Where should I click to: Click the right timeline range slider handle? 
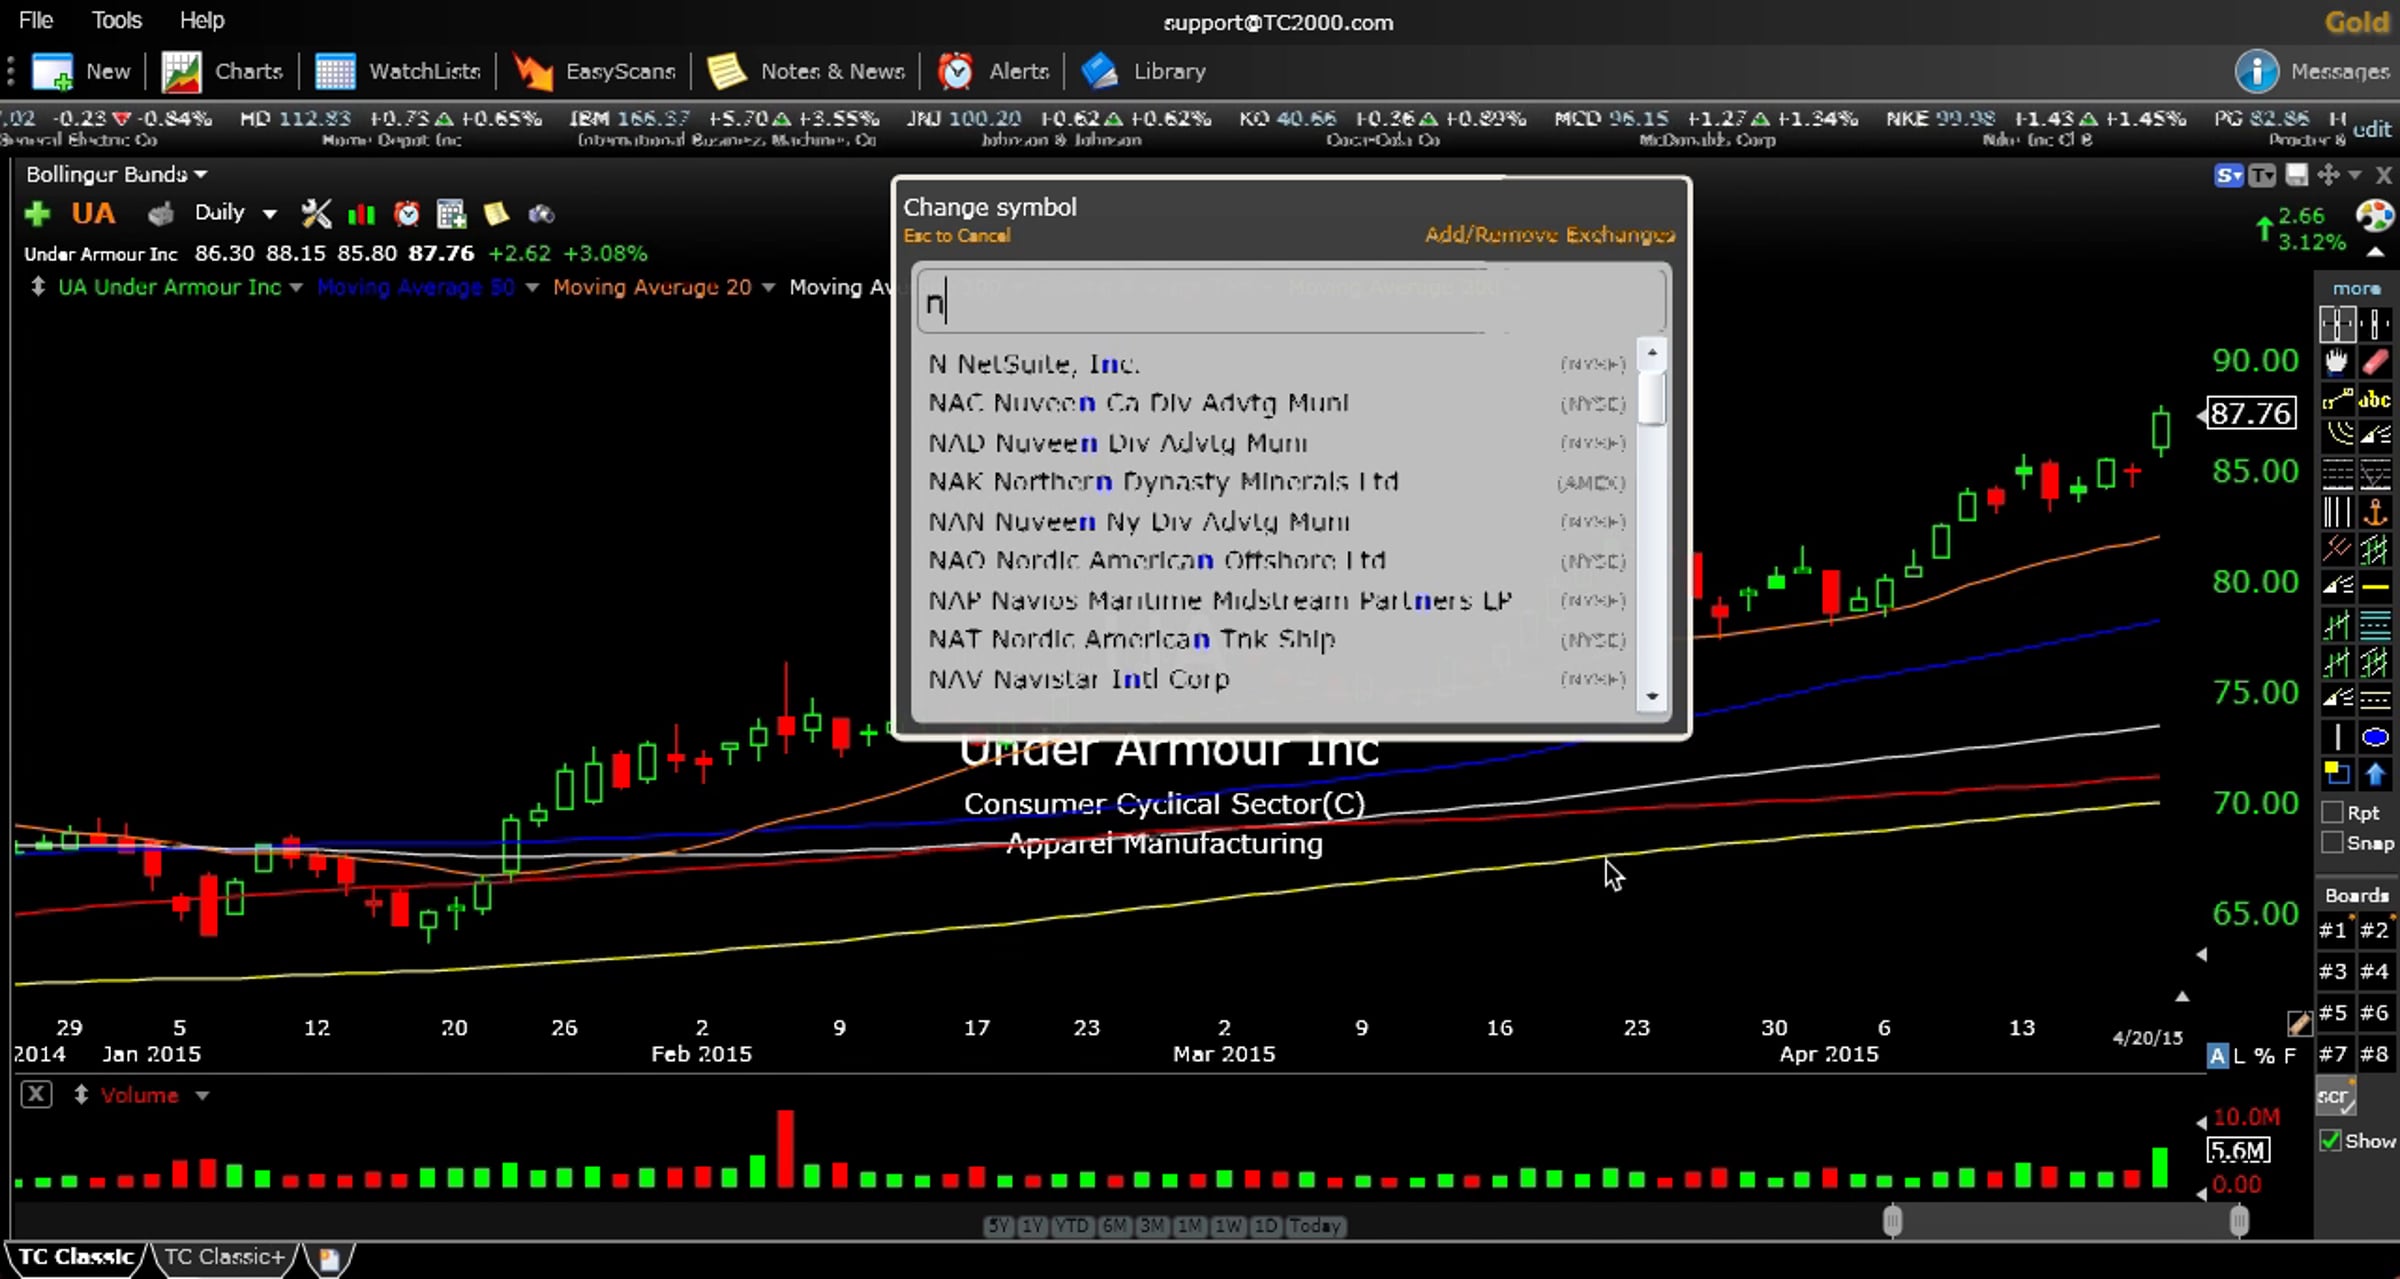(2239, 1221)
